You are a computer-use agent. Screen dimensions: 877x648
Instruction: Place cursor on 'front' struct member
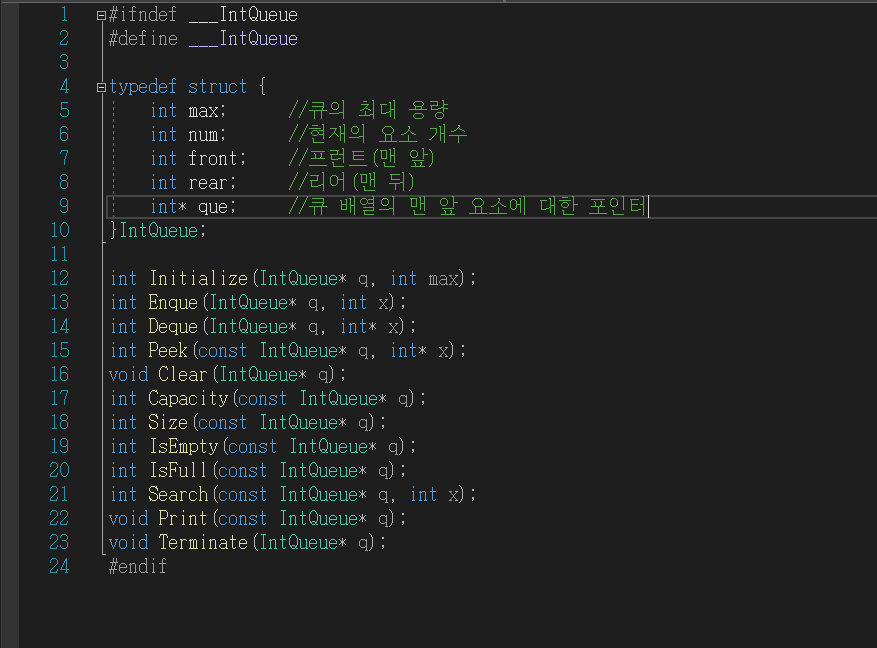pyautogui.click(x=213, y=159)
